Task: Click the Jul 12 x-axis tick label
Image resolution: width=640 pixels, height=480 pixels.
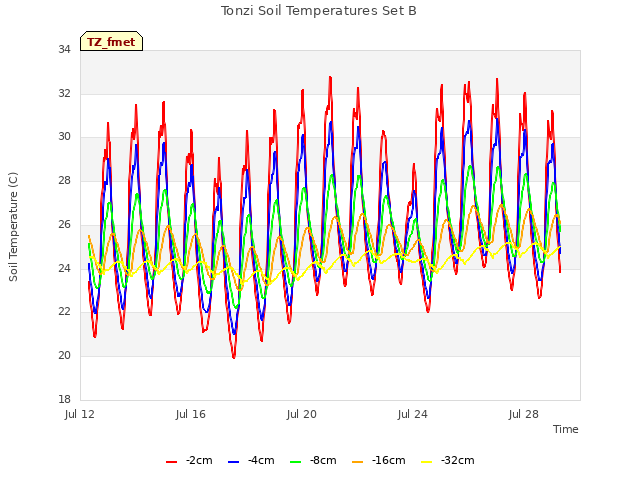Action: [80, 414]
